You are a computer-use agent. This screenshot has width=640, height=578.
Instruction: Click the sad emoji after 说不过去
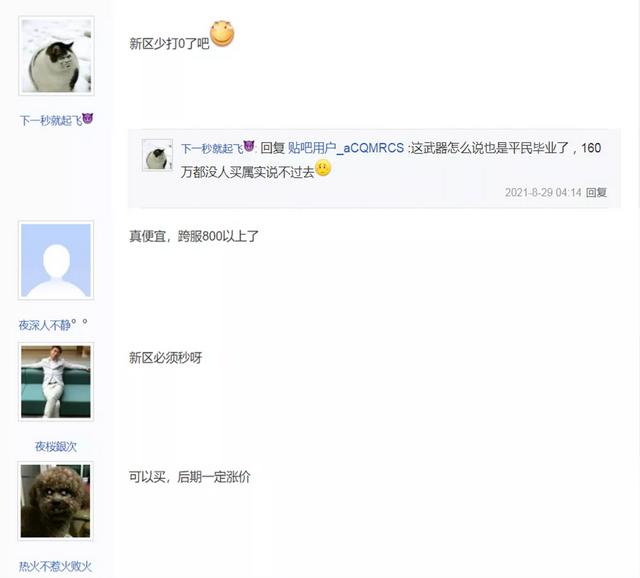pos(323,169)
